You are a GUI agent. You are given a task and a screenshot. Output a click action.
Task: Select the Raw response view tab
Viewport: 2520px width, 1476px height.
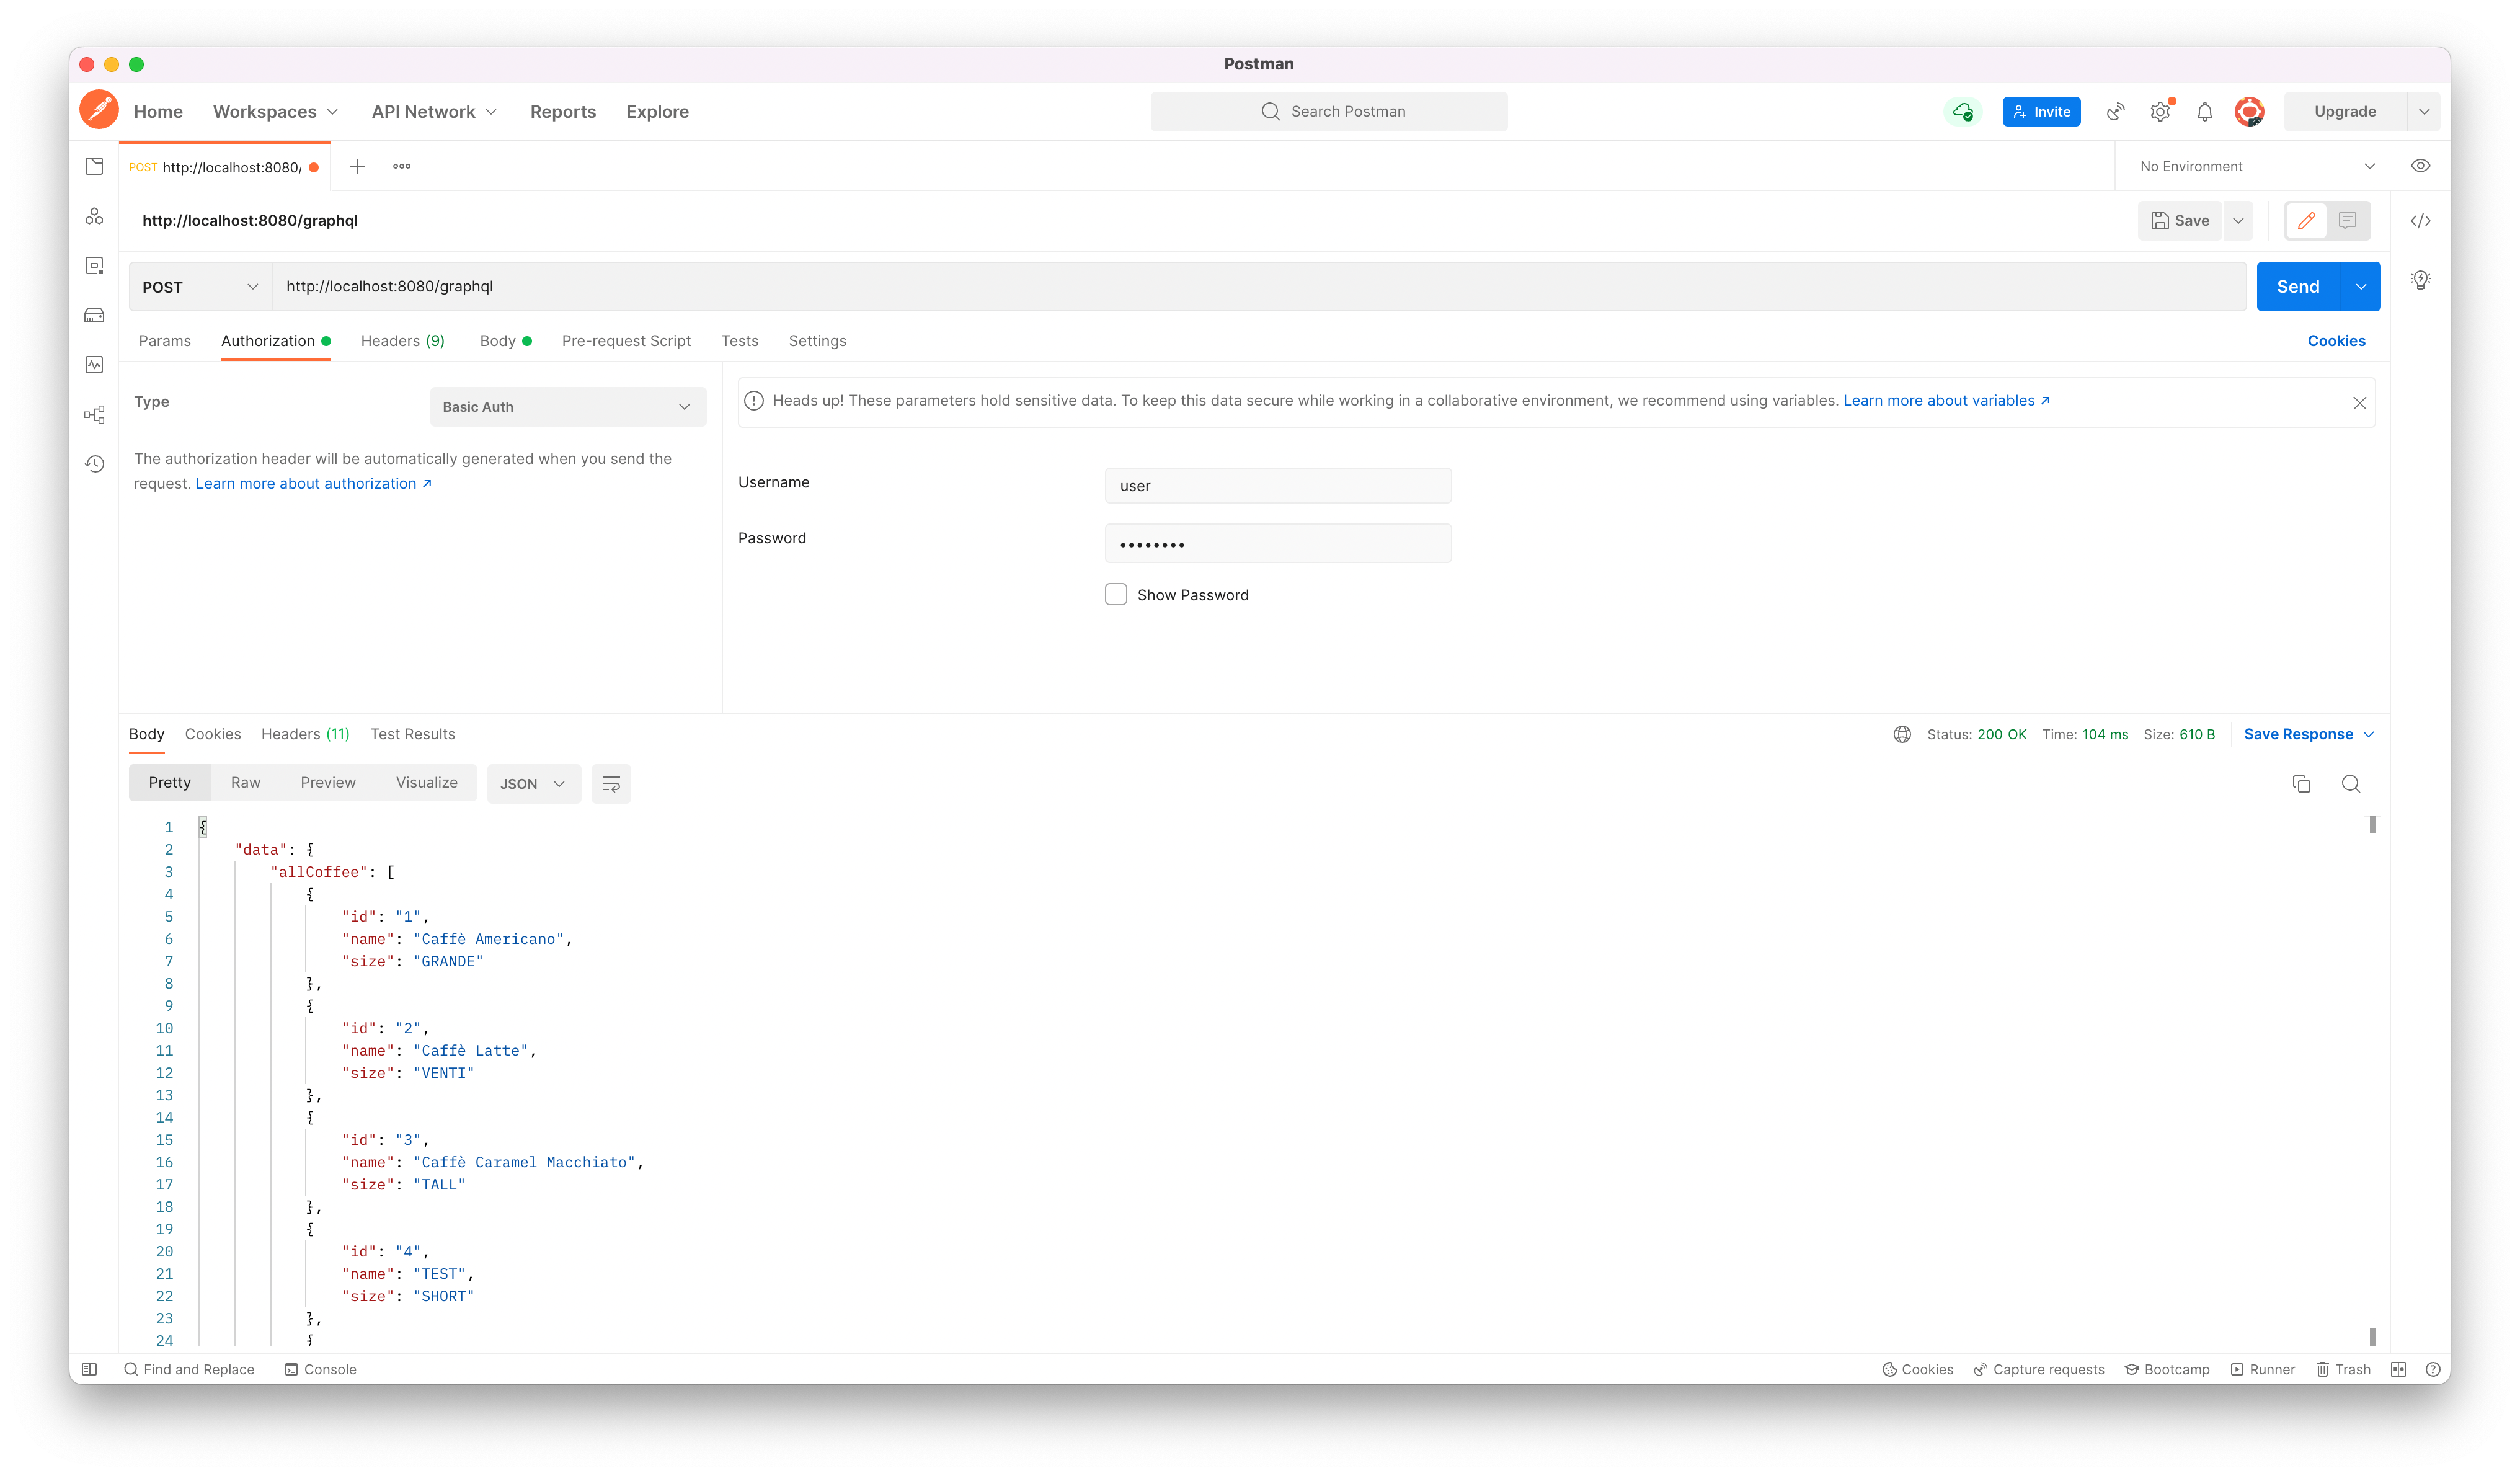pyautogui.click(x=245, y=783)
